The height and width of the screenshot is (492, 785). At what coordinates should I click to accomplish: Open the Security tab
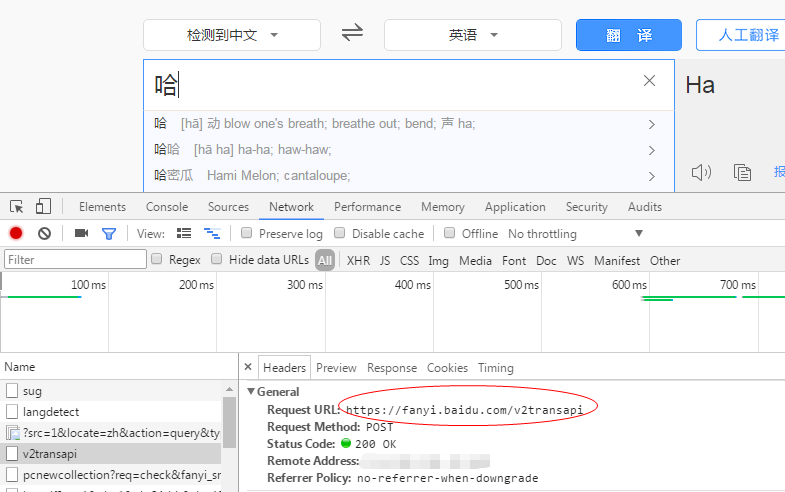coord(587,207)
